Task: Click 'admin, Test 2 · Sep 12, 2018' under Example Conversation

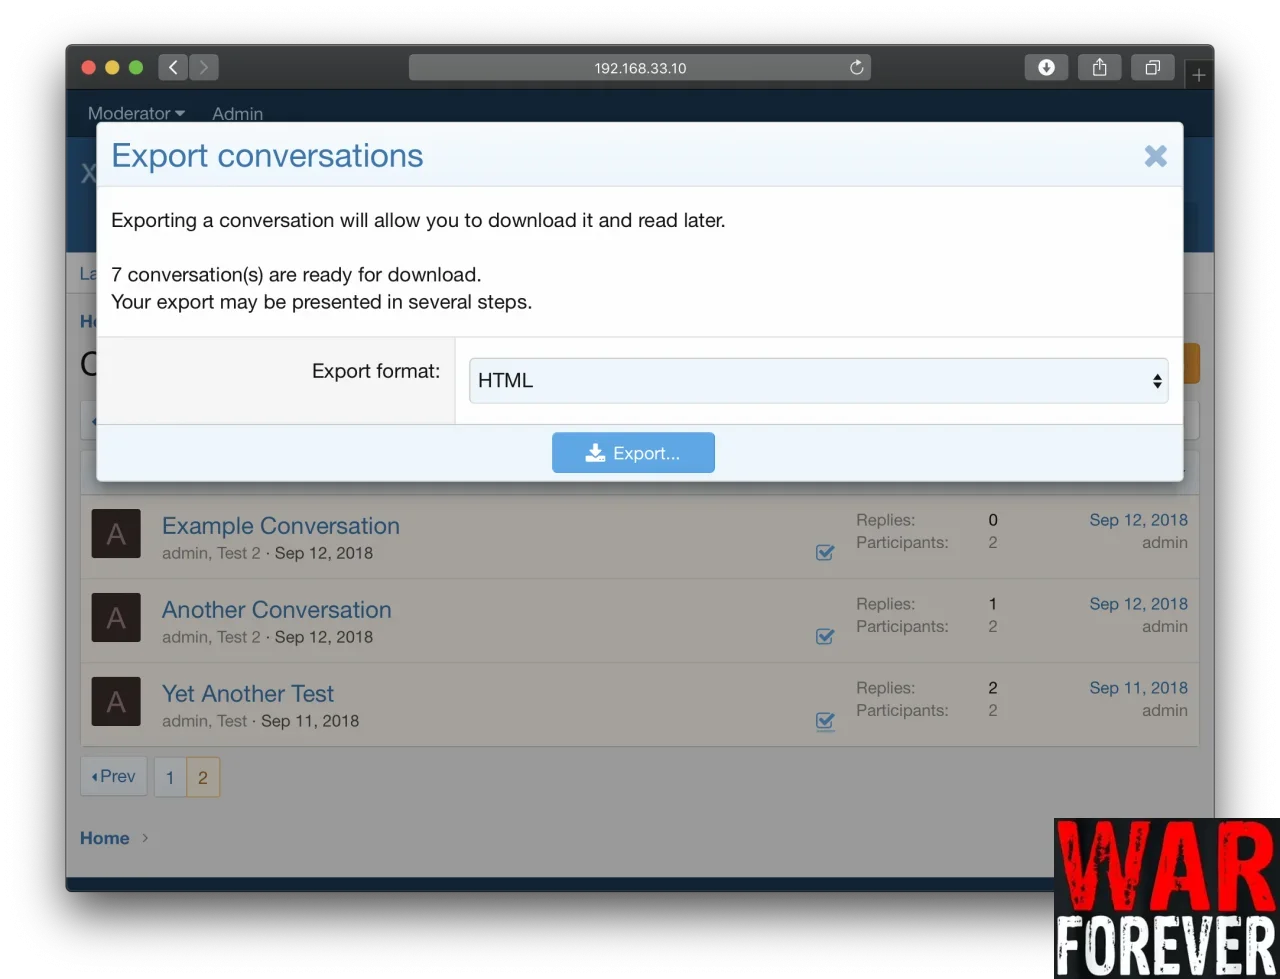Action: (x=267, y=553)
